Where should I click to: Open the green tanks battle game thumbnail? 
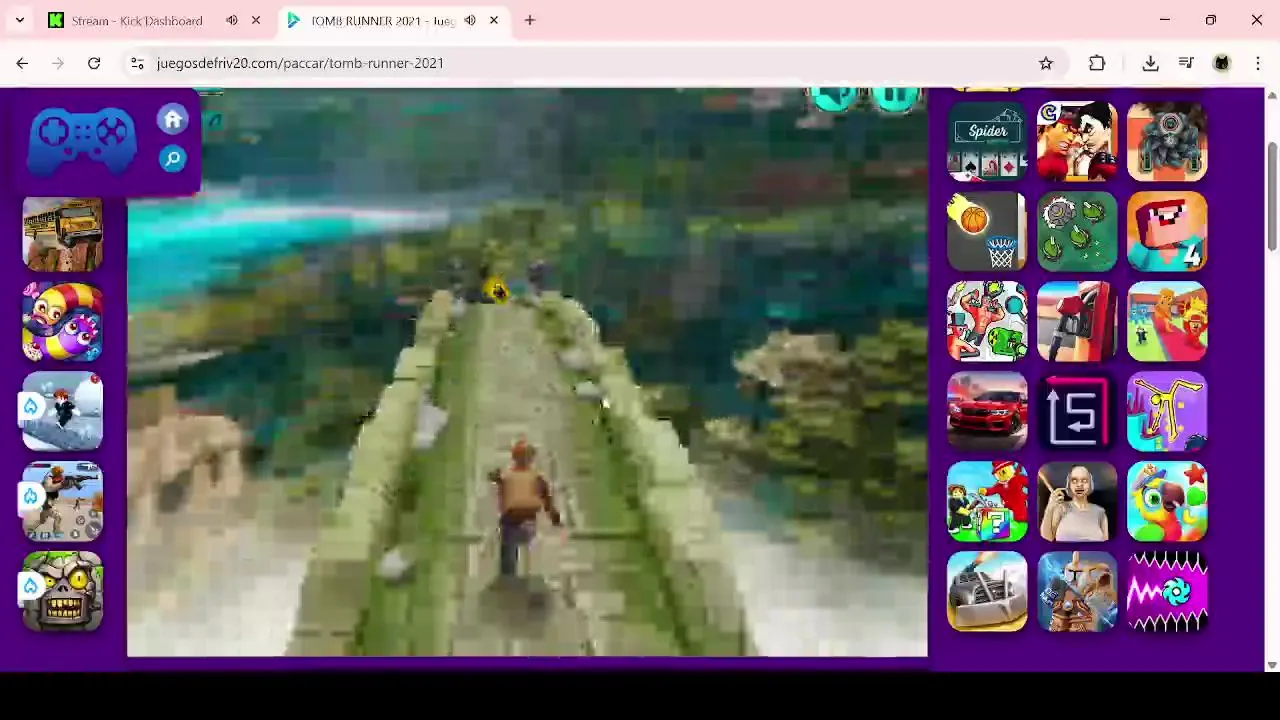pos(1077,231)
